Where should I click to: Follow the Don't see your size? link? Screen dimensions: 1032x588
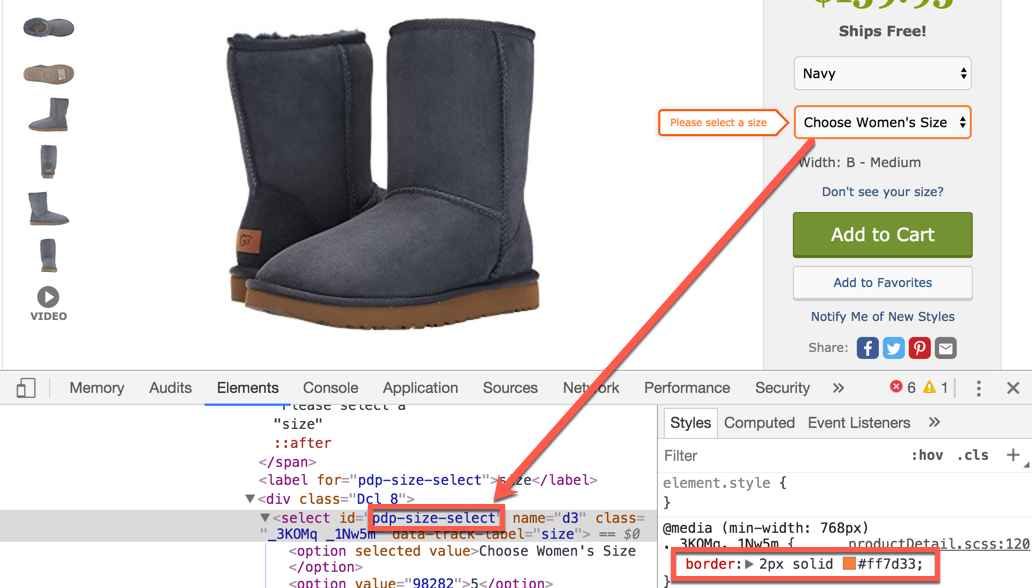pyautogui.click(x=882, y=192)
